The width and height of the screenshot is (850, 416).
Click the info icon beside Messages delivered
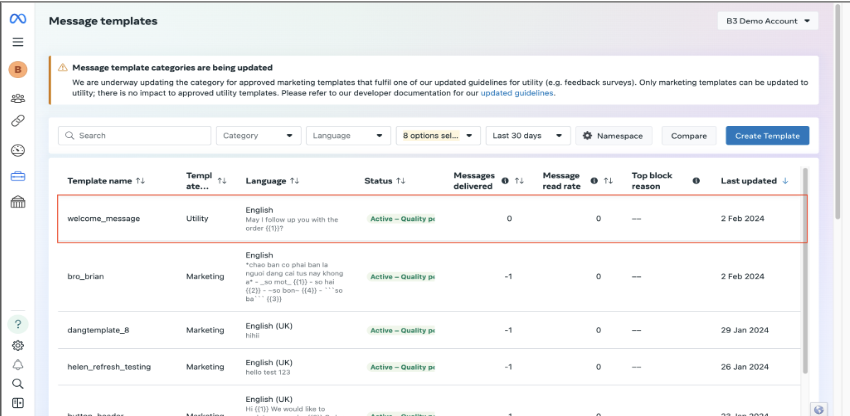tap(505, 181)
